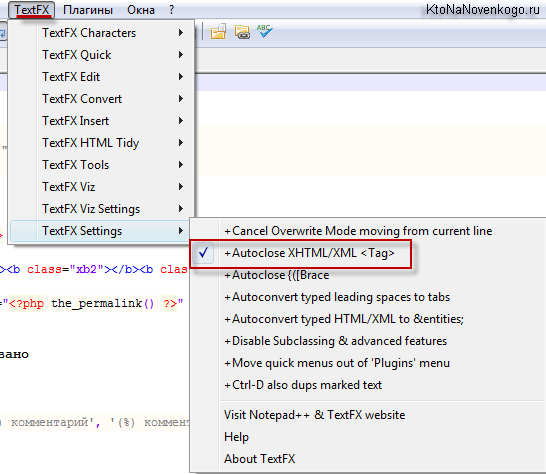546x474 pixels.
Task: Open the Плагины menu
Action: [x=88, y=10]
